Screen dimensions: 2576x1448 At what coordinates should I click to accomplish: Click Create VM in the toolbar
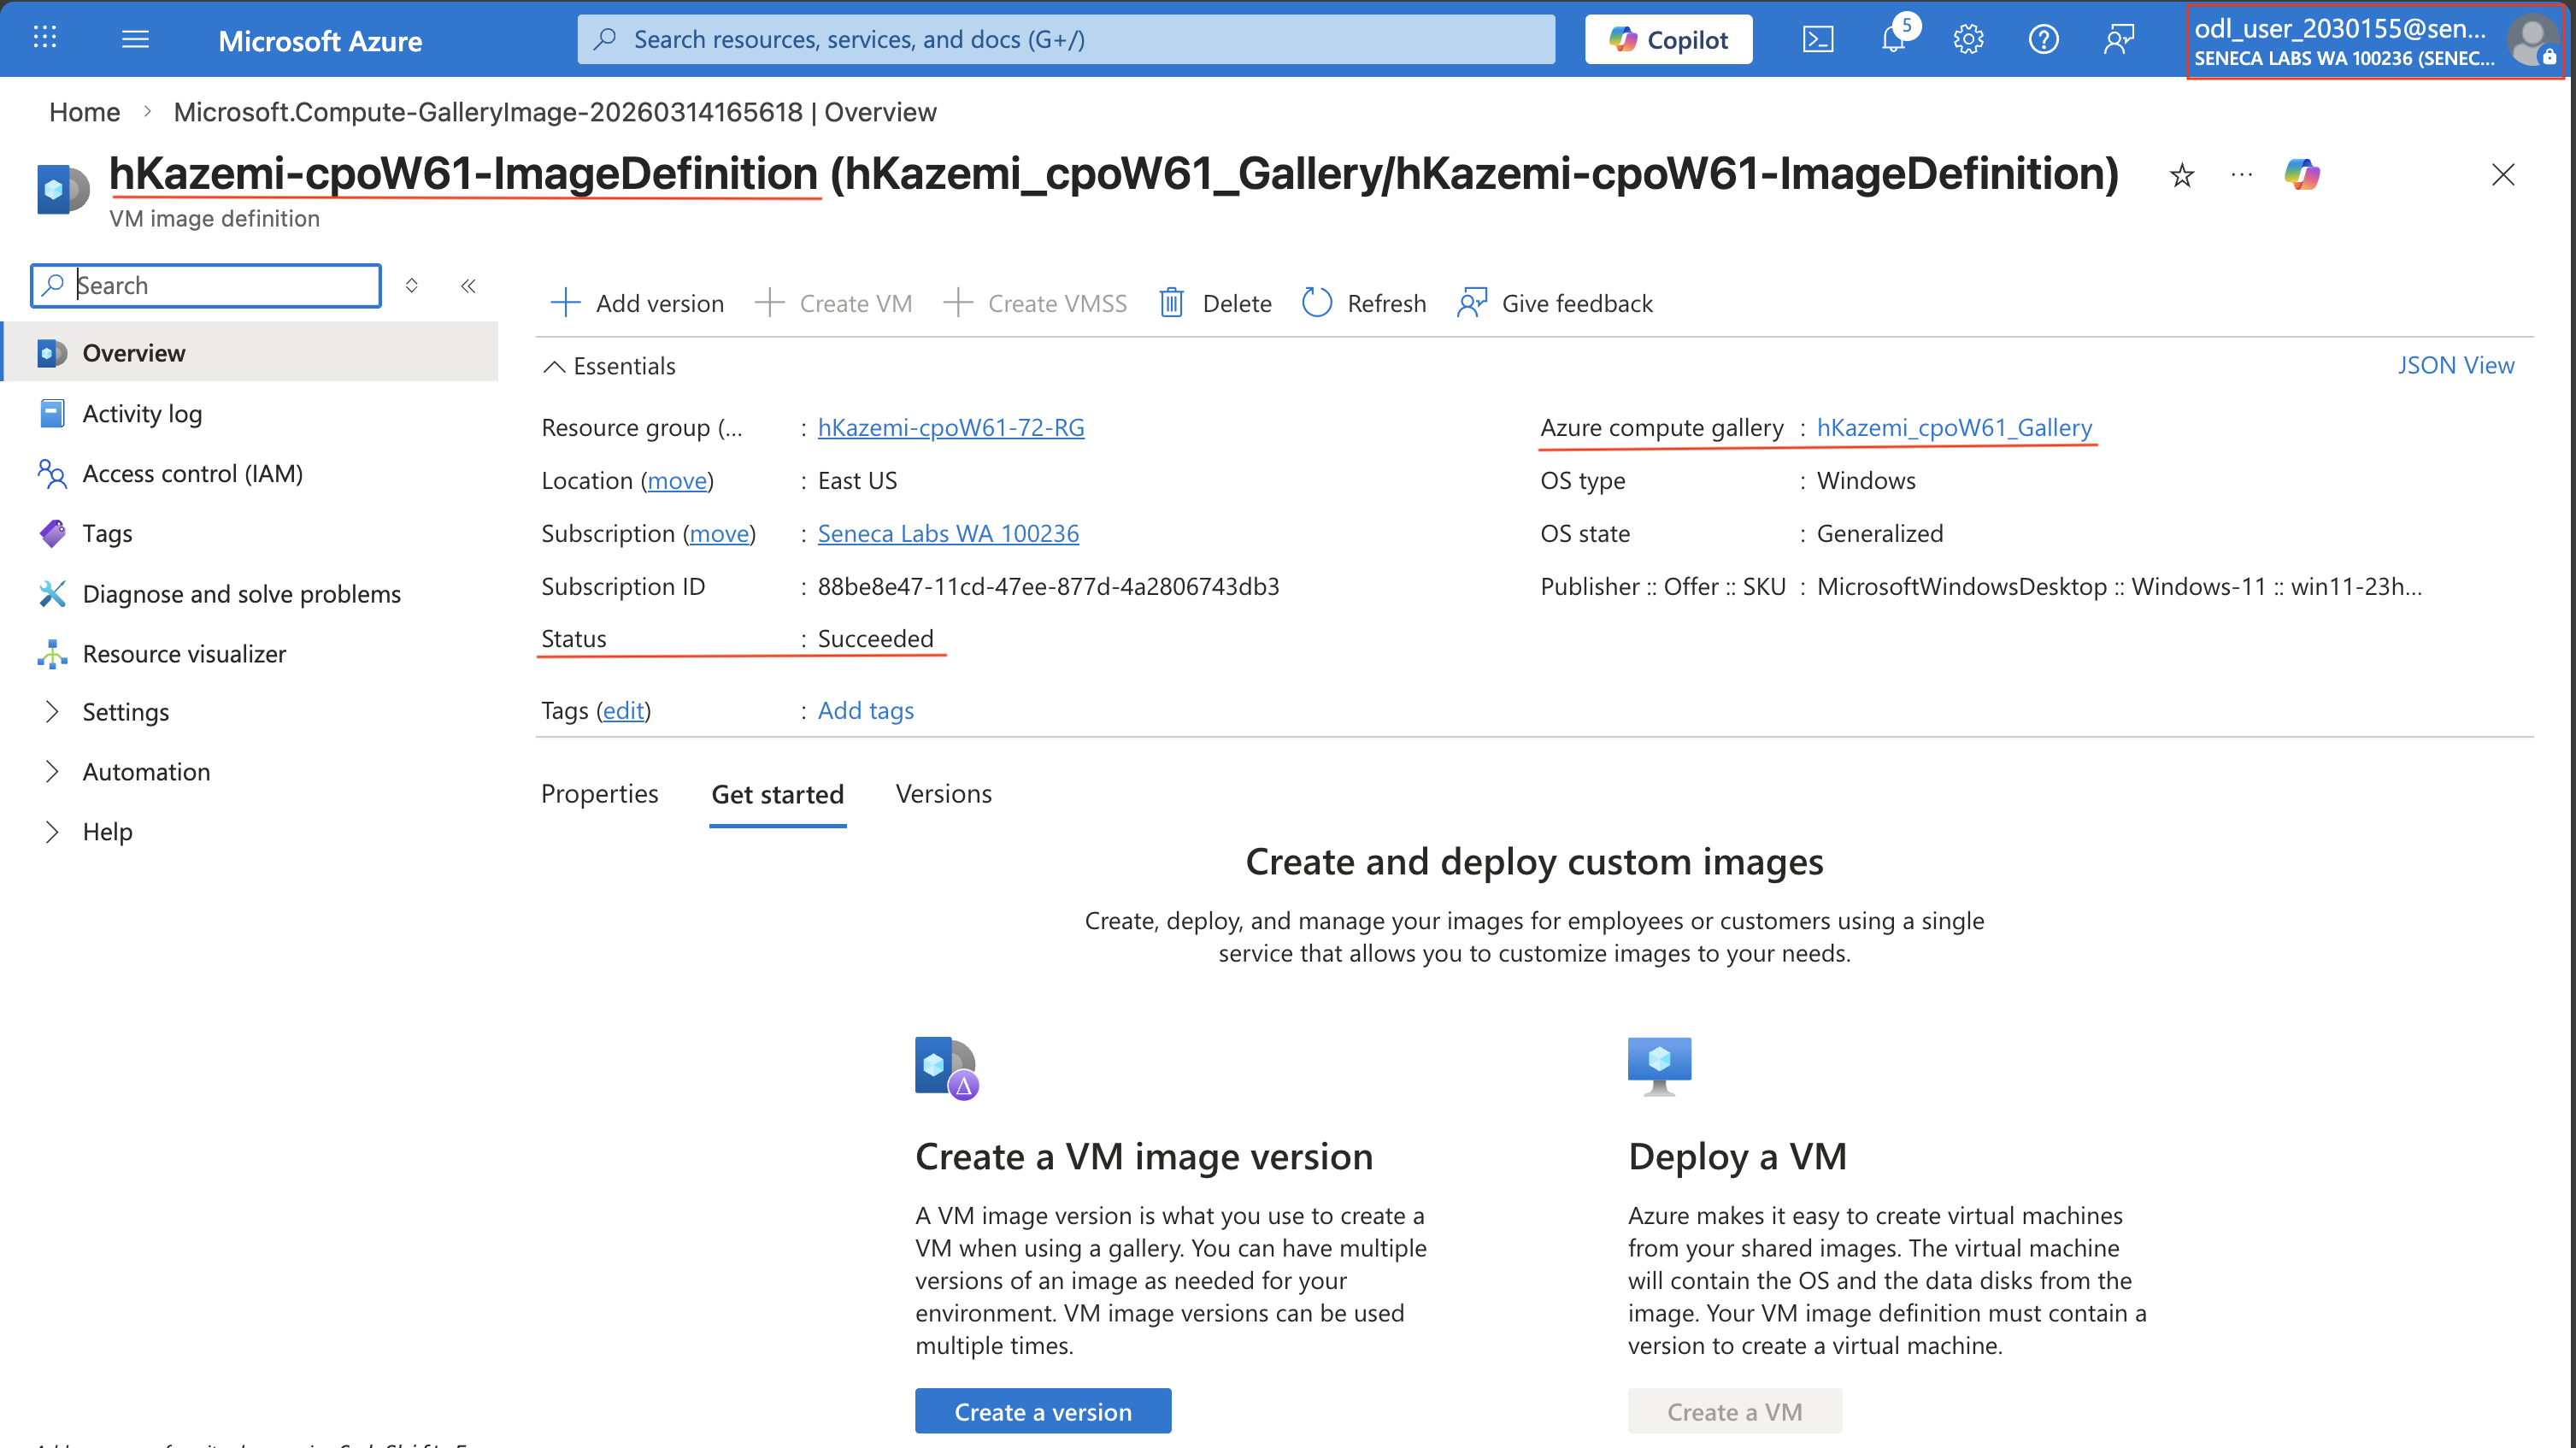pyautogui.click(x=833, y=303)
